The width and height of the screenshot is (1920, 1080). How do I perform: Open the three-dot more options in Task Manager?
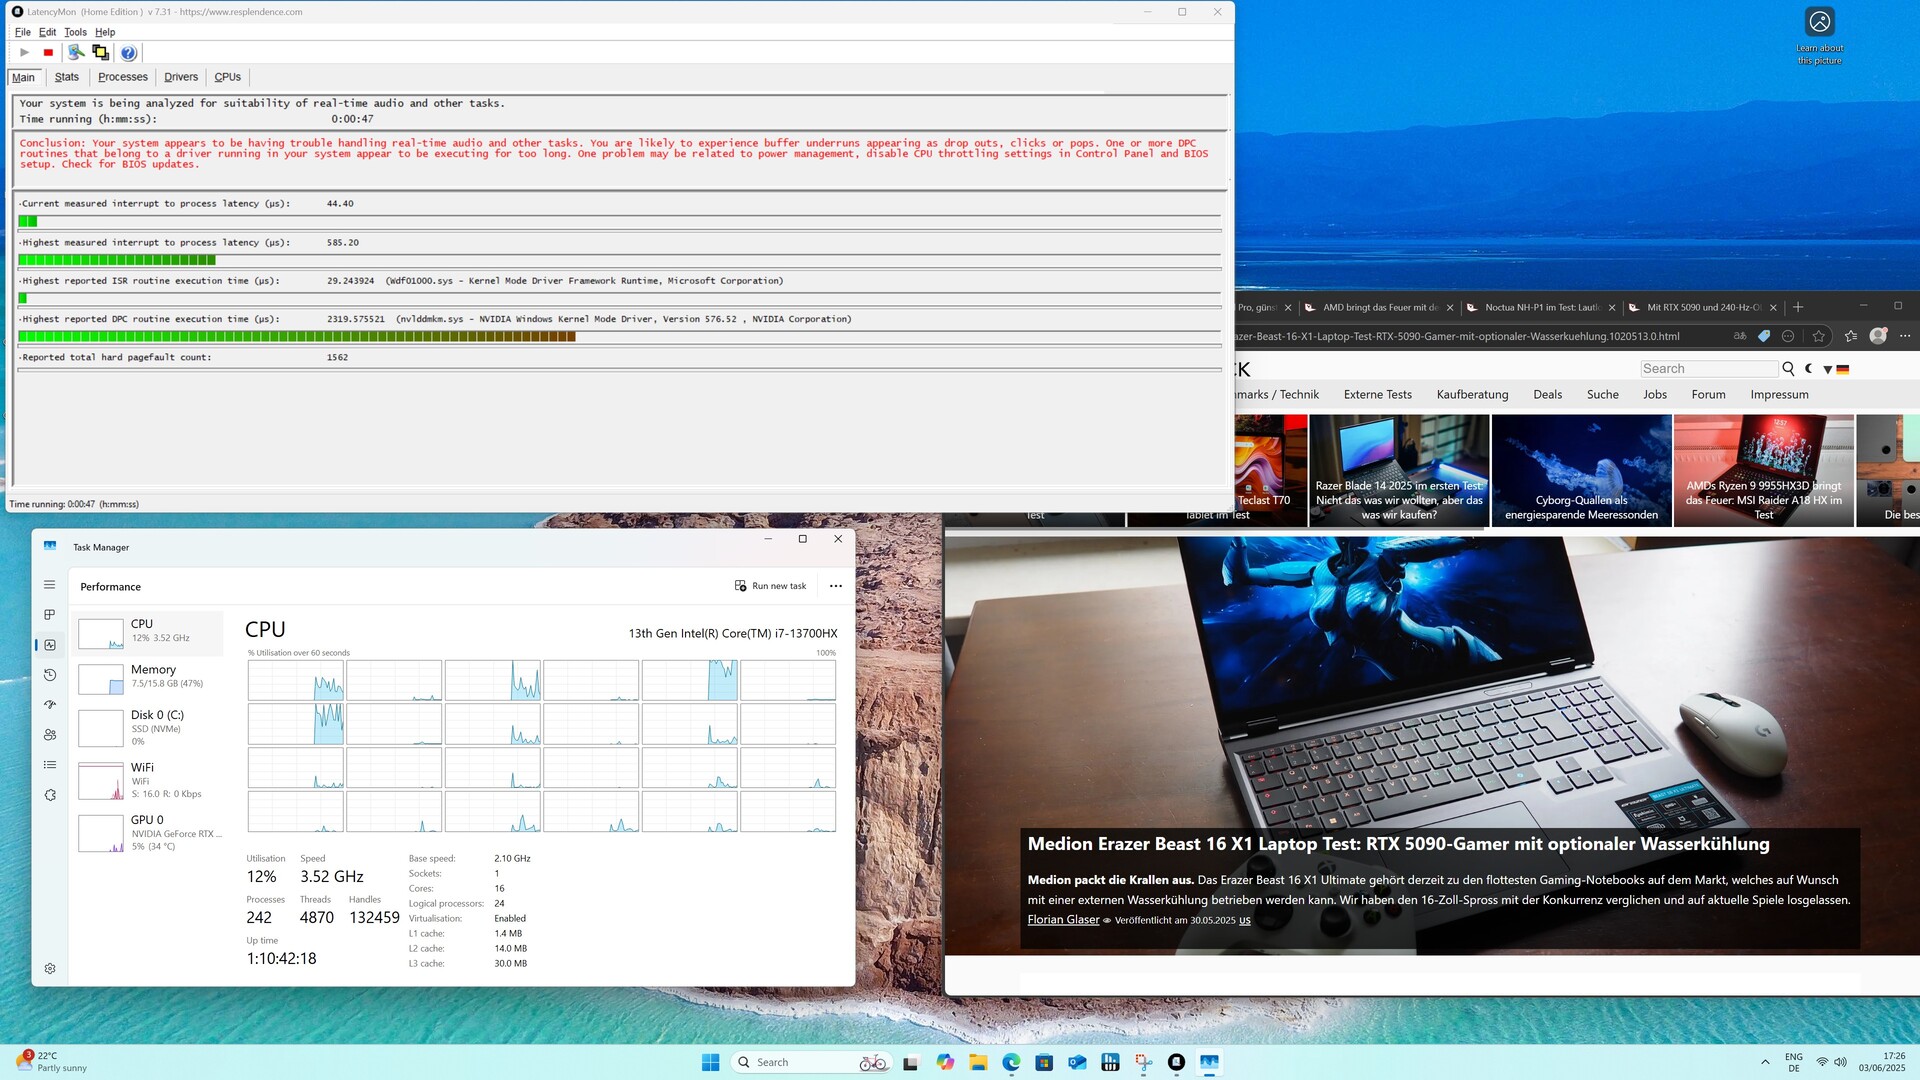(x=836, y=586)
